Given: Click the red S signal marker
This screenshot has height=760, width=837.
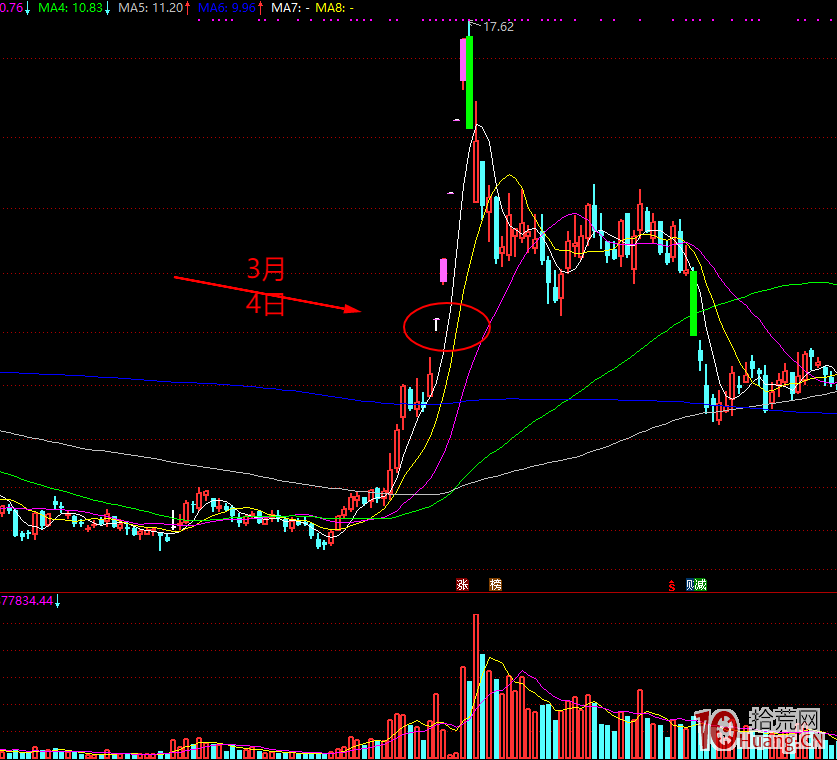Looking at the screenshot, I should click(x=672, y=585).
